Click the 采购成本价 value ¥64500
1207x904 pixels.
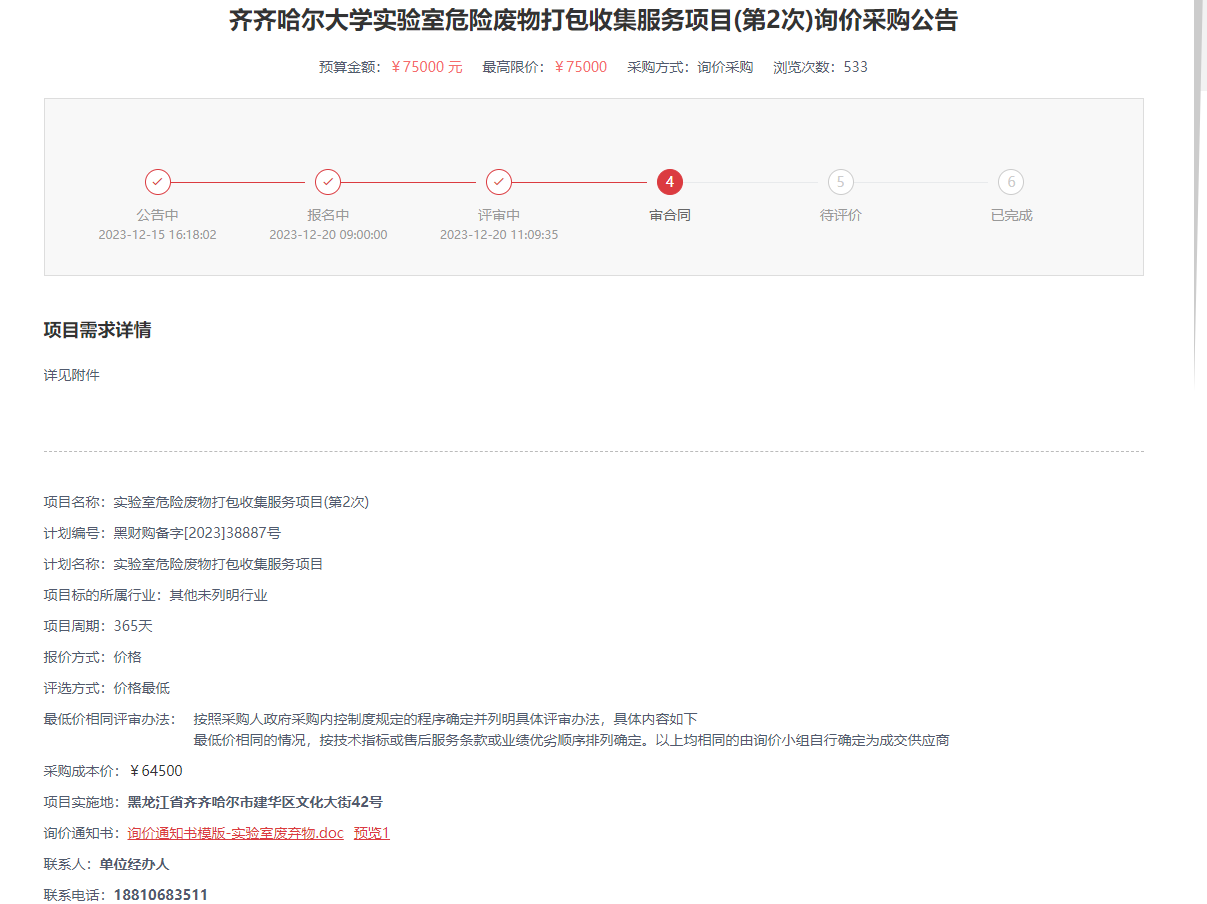(155, 771)
